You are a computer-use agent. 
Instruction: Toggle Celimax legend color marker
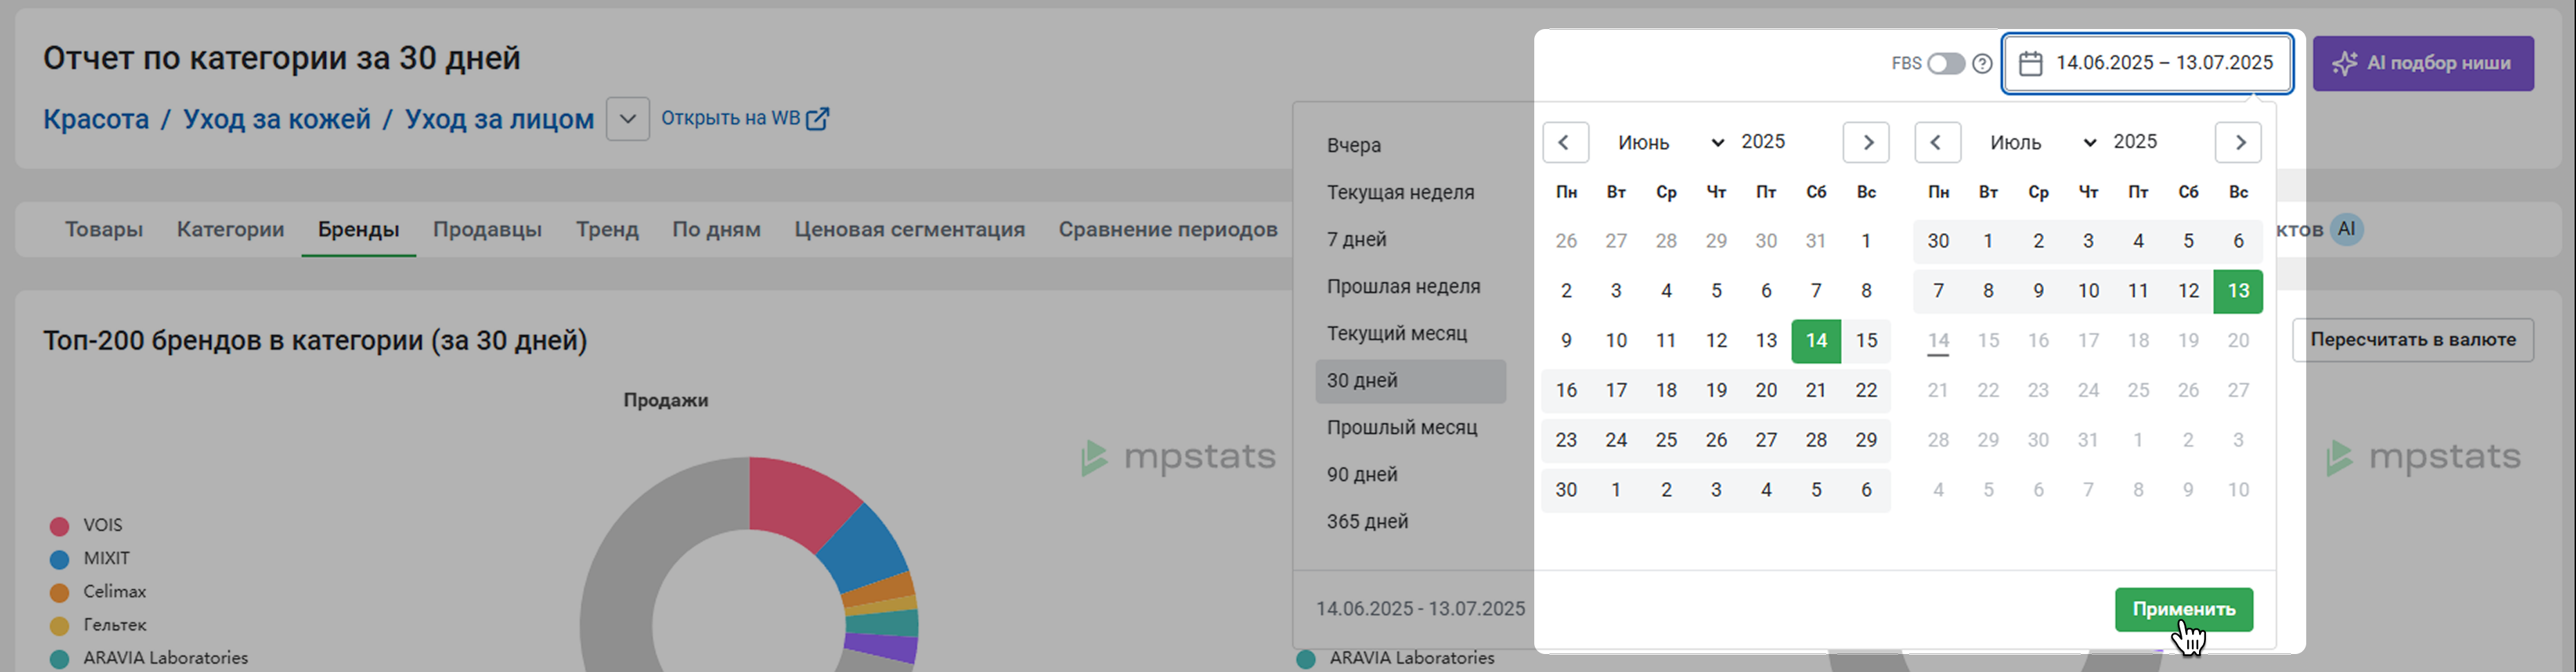click(60, 592)
